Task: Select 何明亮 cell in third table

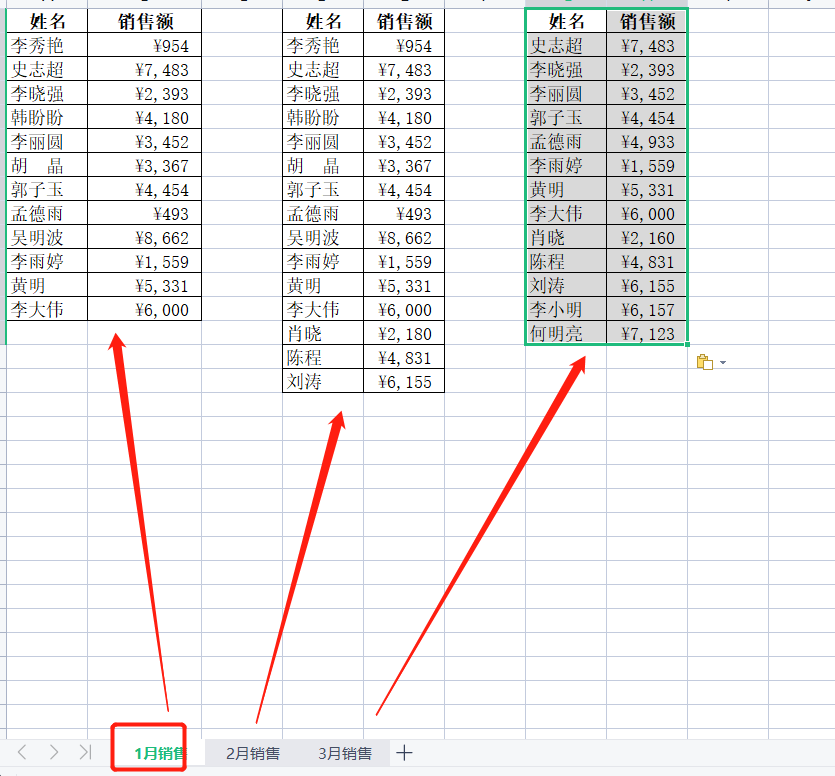Action: click(566, 333)
